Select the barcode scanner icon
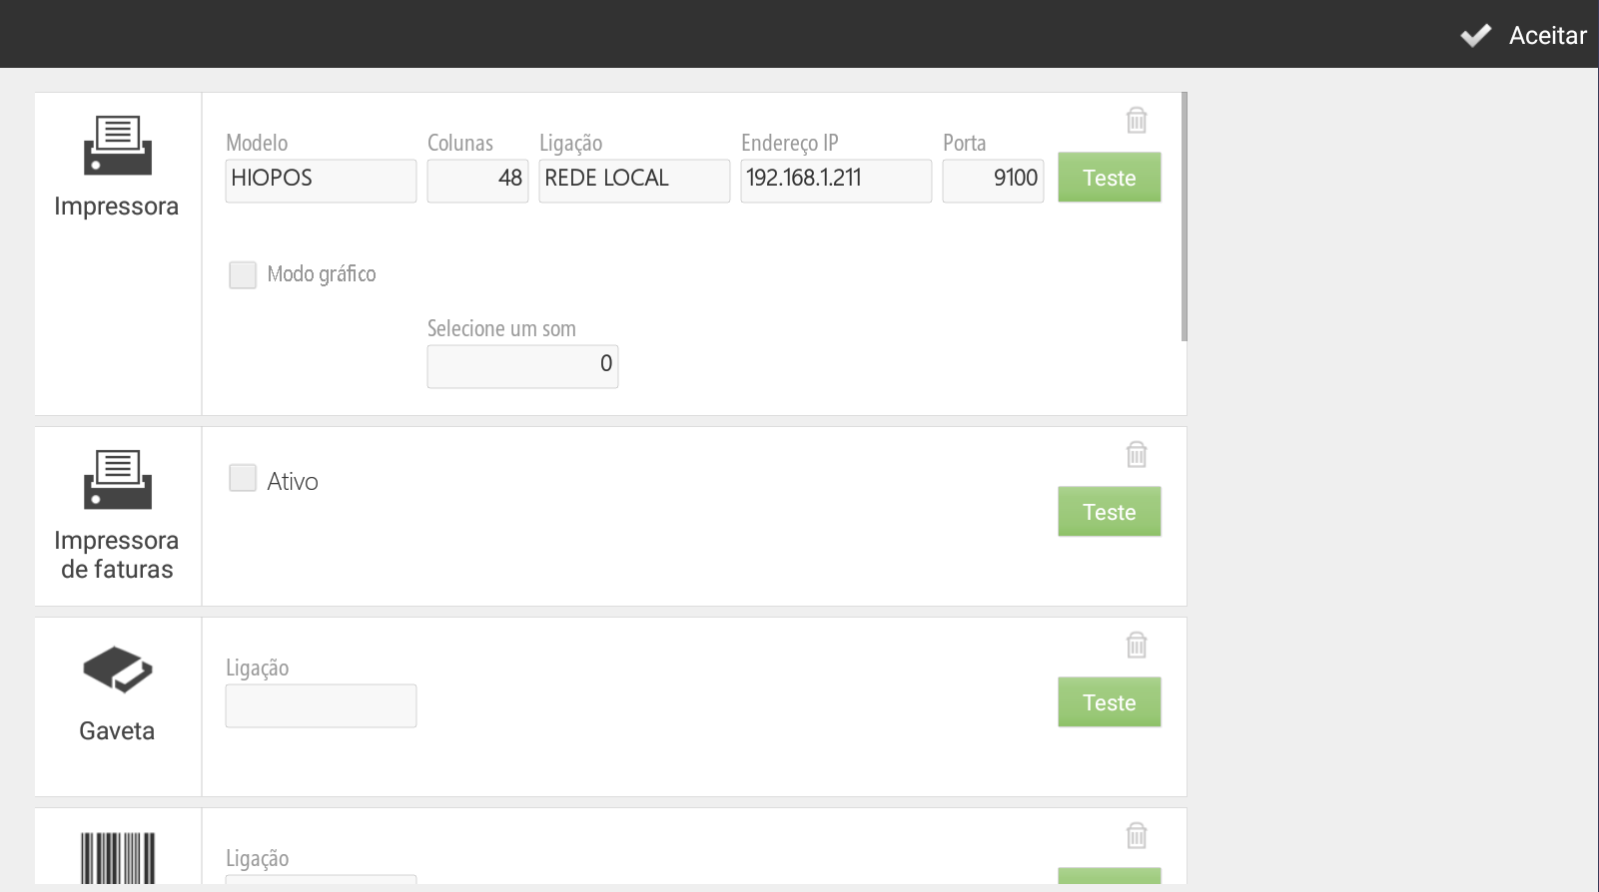The height and width of the screenshot is (892, 1599). pyautogui.click(x=118, y=858)
